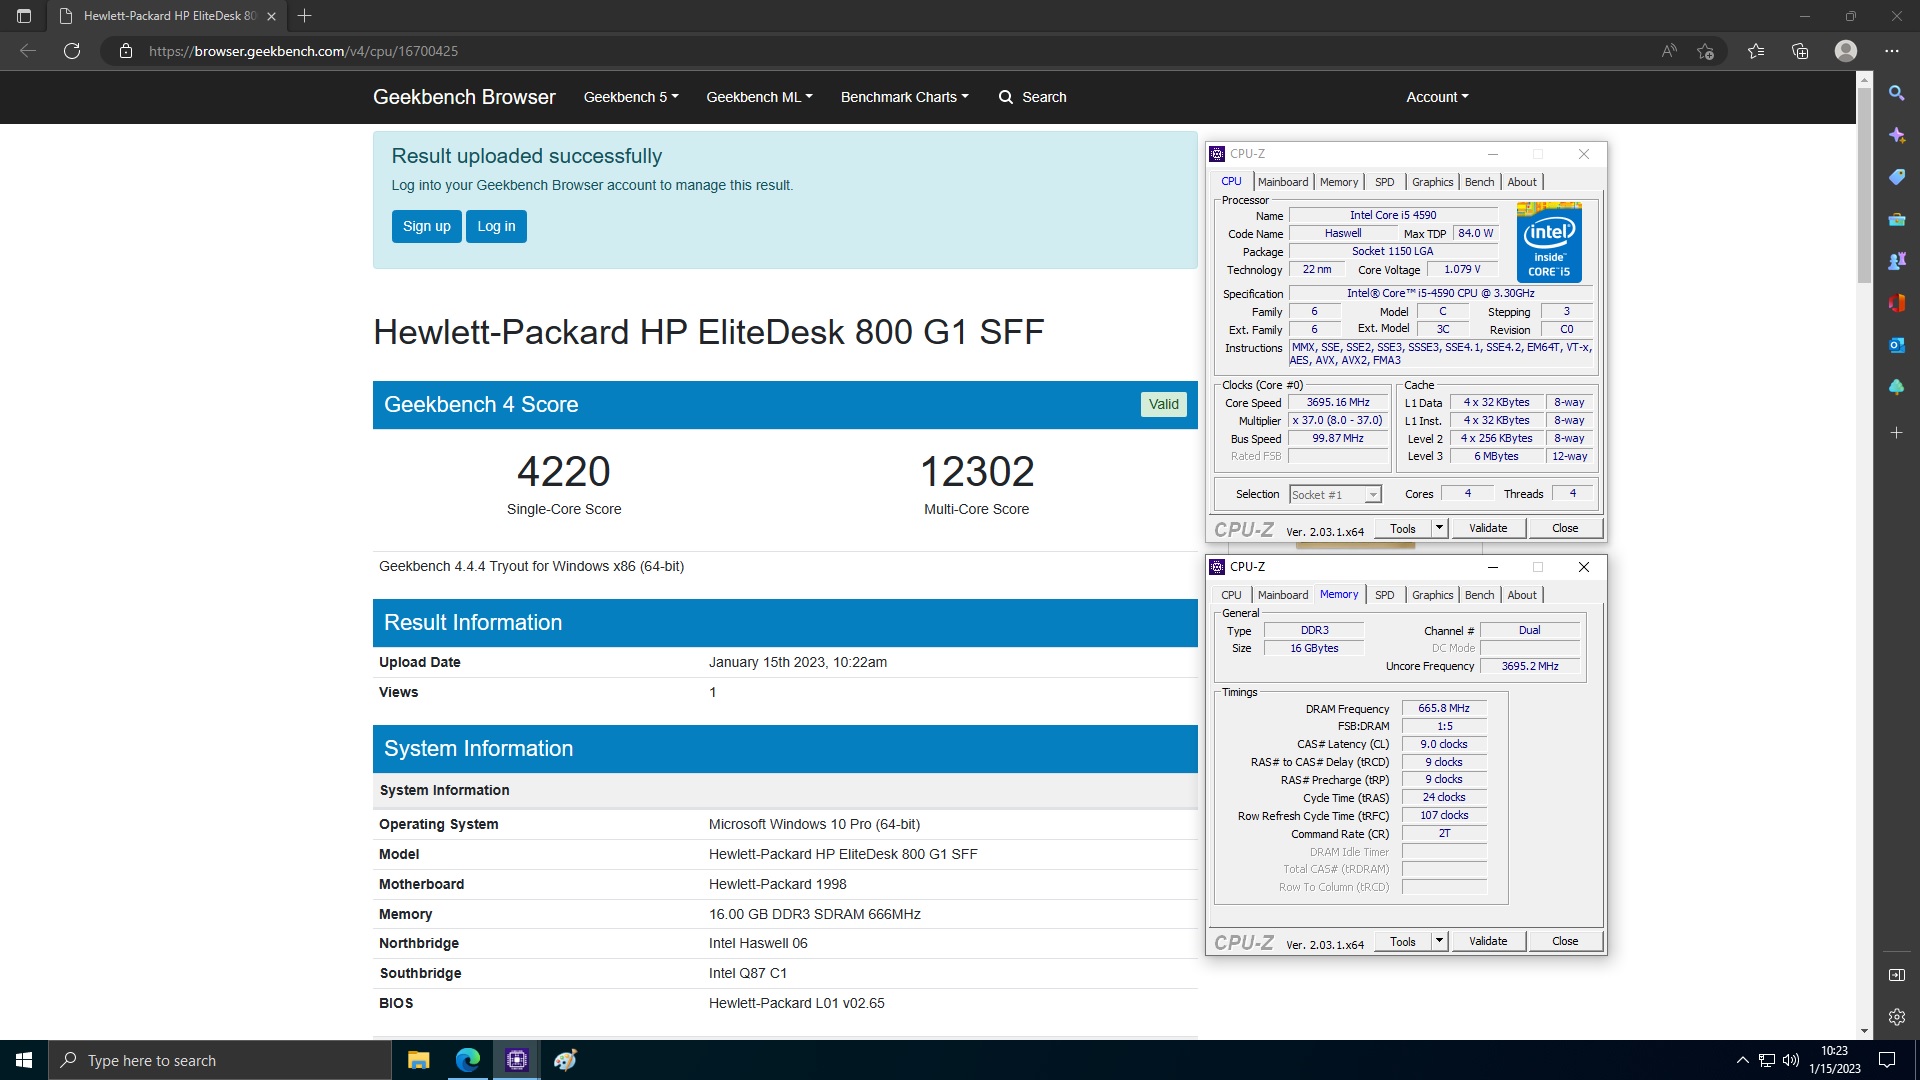Viewport: 1920px width, 1080px height.
Task: Open Tools dropdown arrow in CPU window
Action: [x=1439, y=528]
